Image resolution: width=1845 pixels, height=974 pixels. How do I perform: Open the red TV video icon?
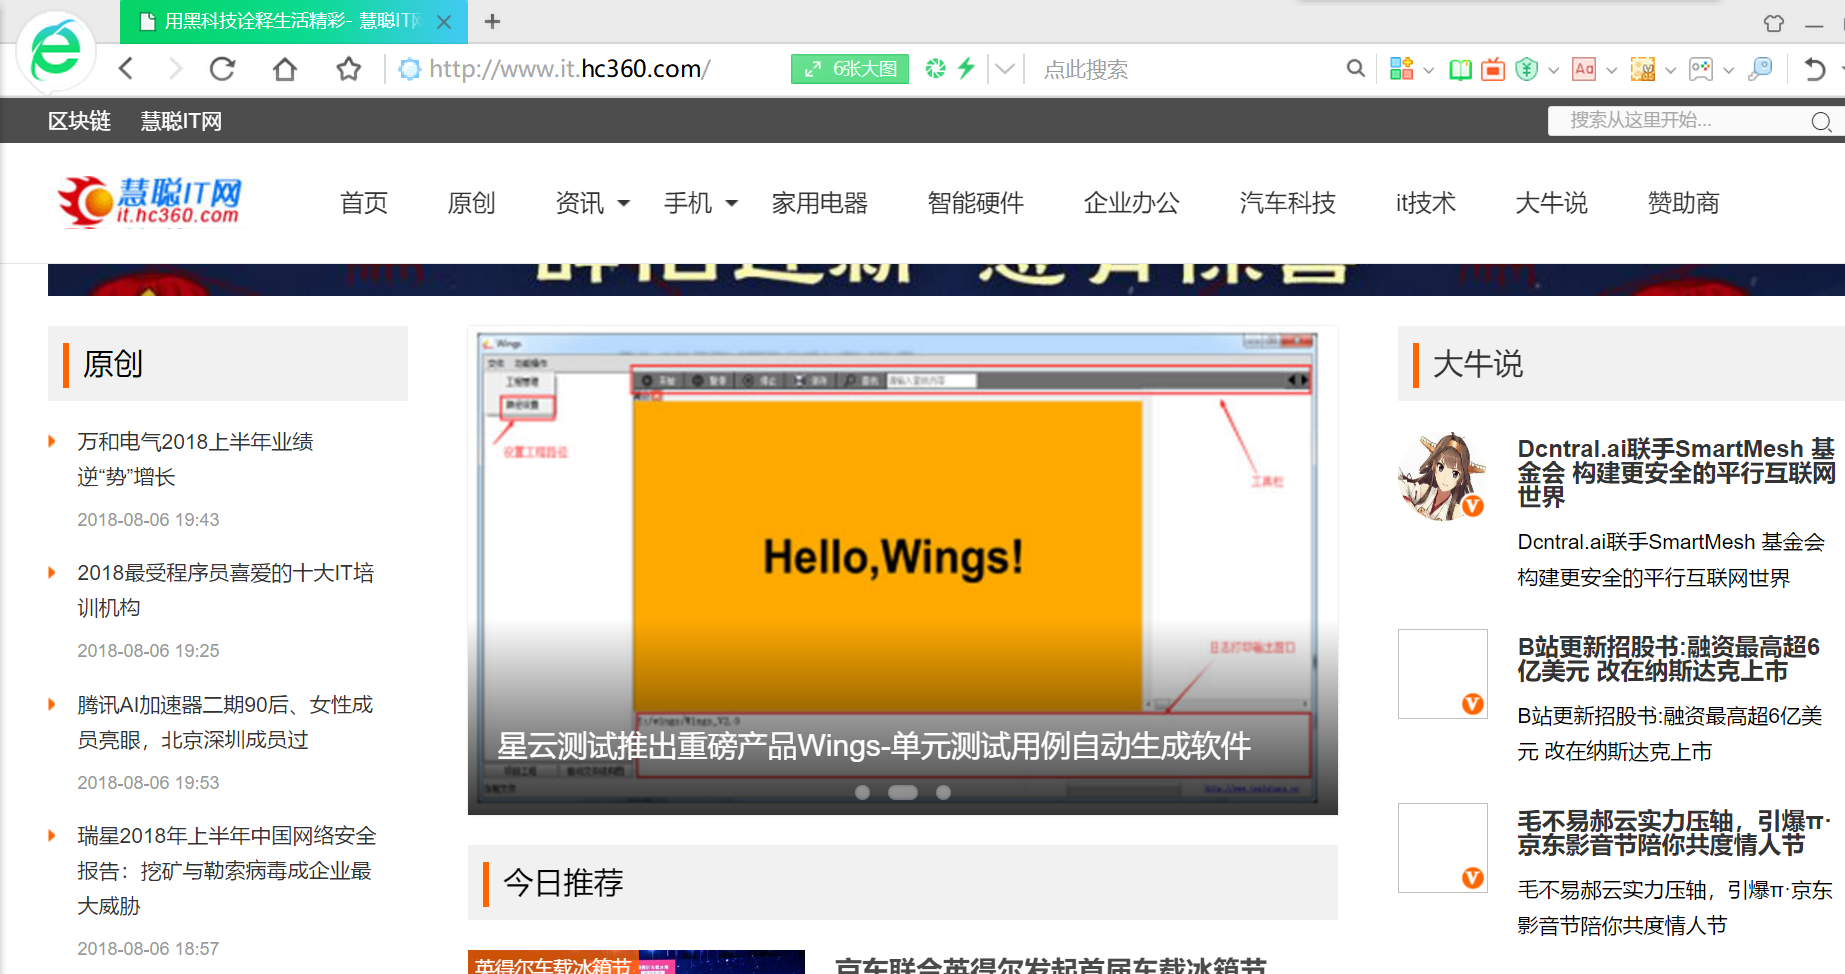[x=1493, y=69]
